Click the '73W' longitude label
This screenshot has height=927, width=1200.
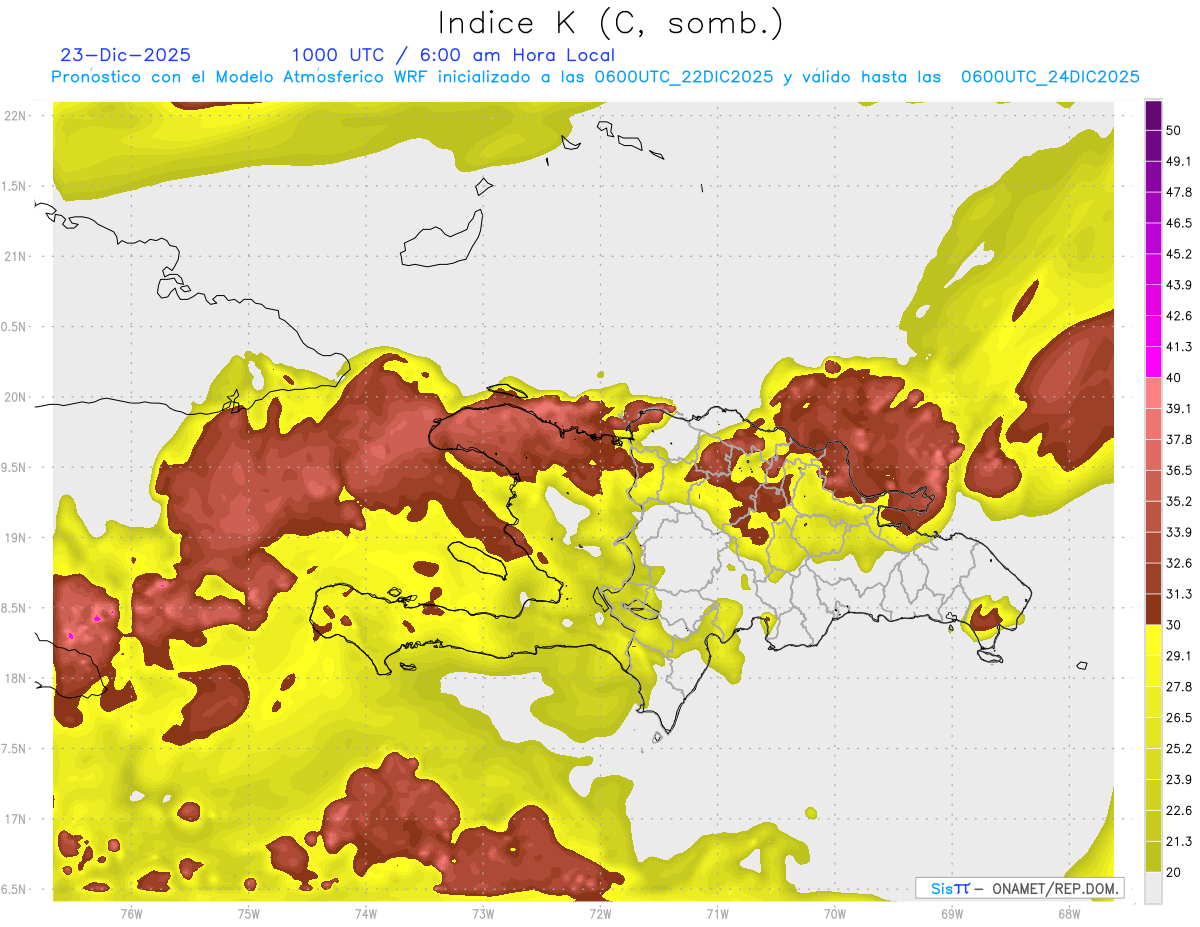[482, 914]
